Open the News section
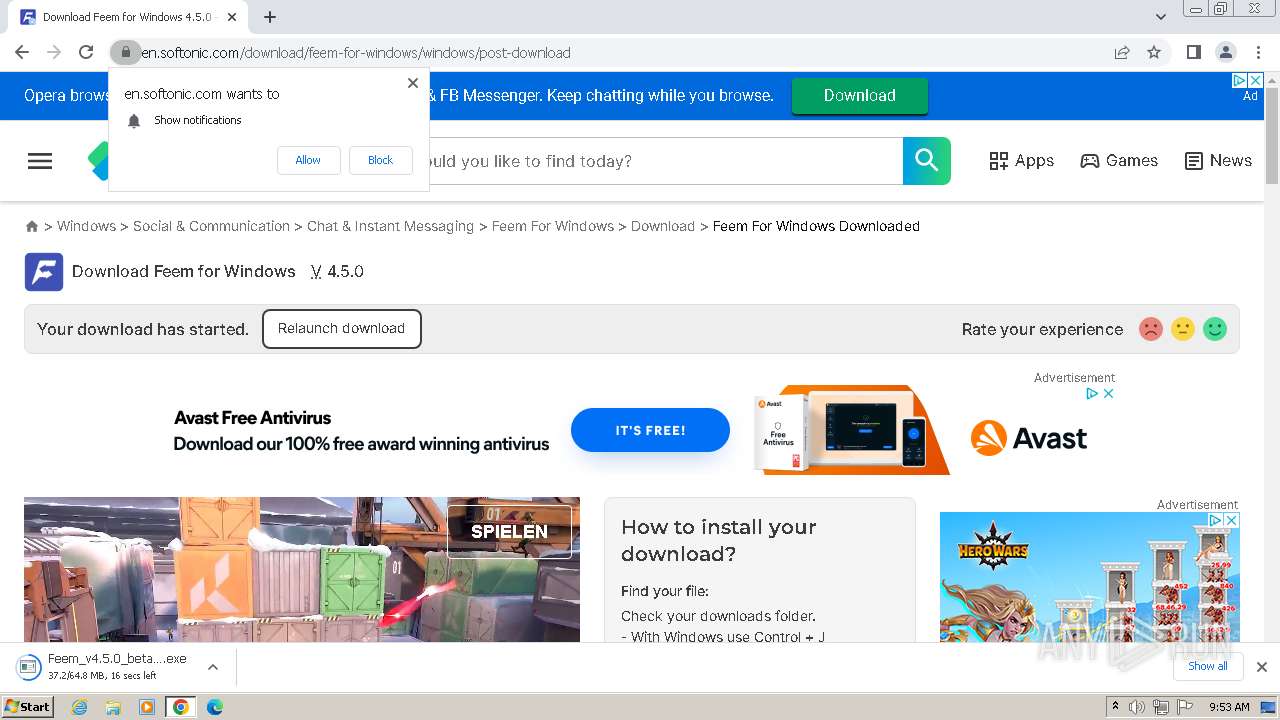Screen dimensions: 1280x720 coord(1218,161)
